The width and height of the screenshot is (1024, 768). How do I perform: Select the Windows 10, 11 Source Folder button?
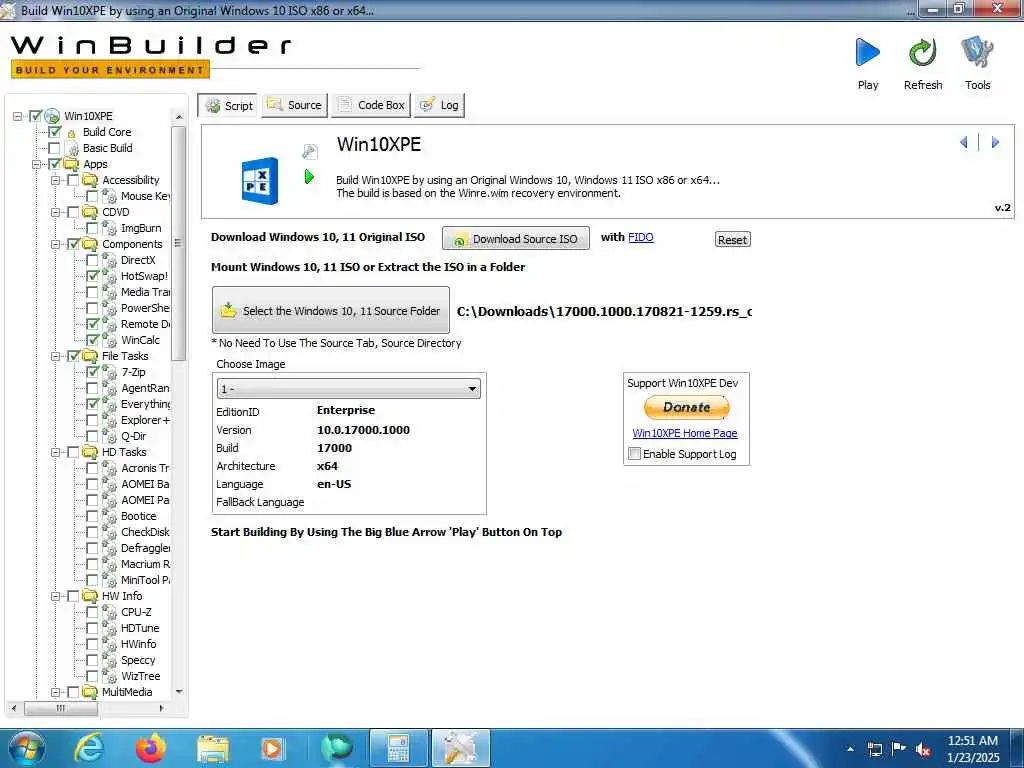click(330, 310)
